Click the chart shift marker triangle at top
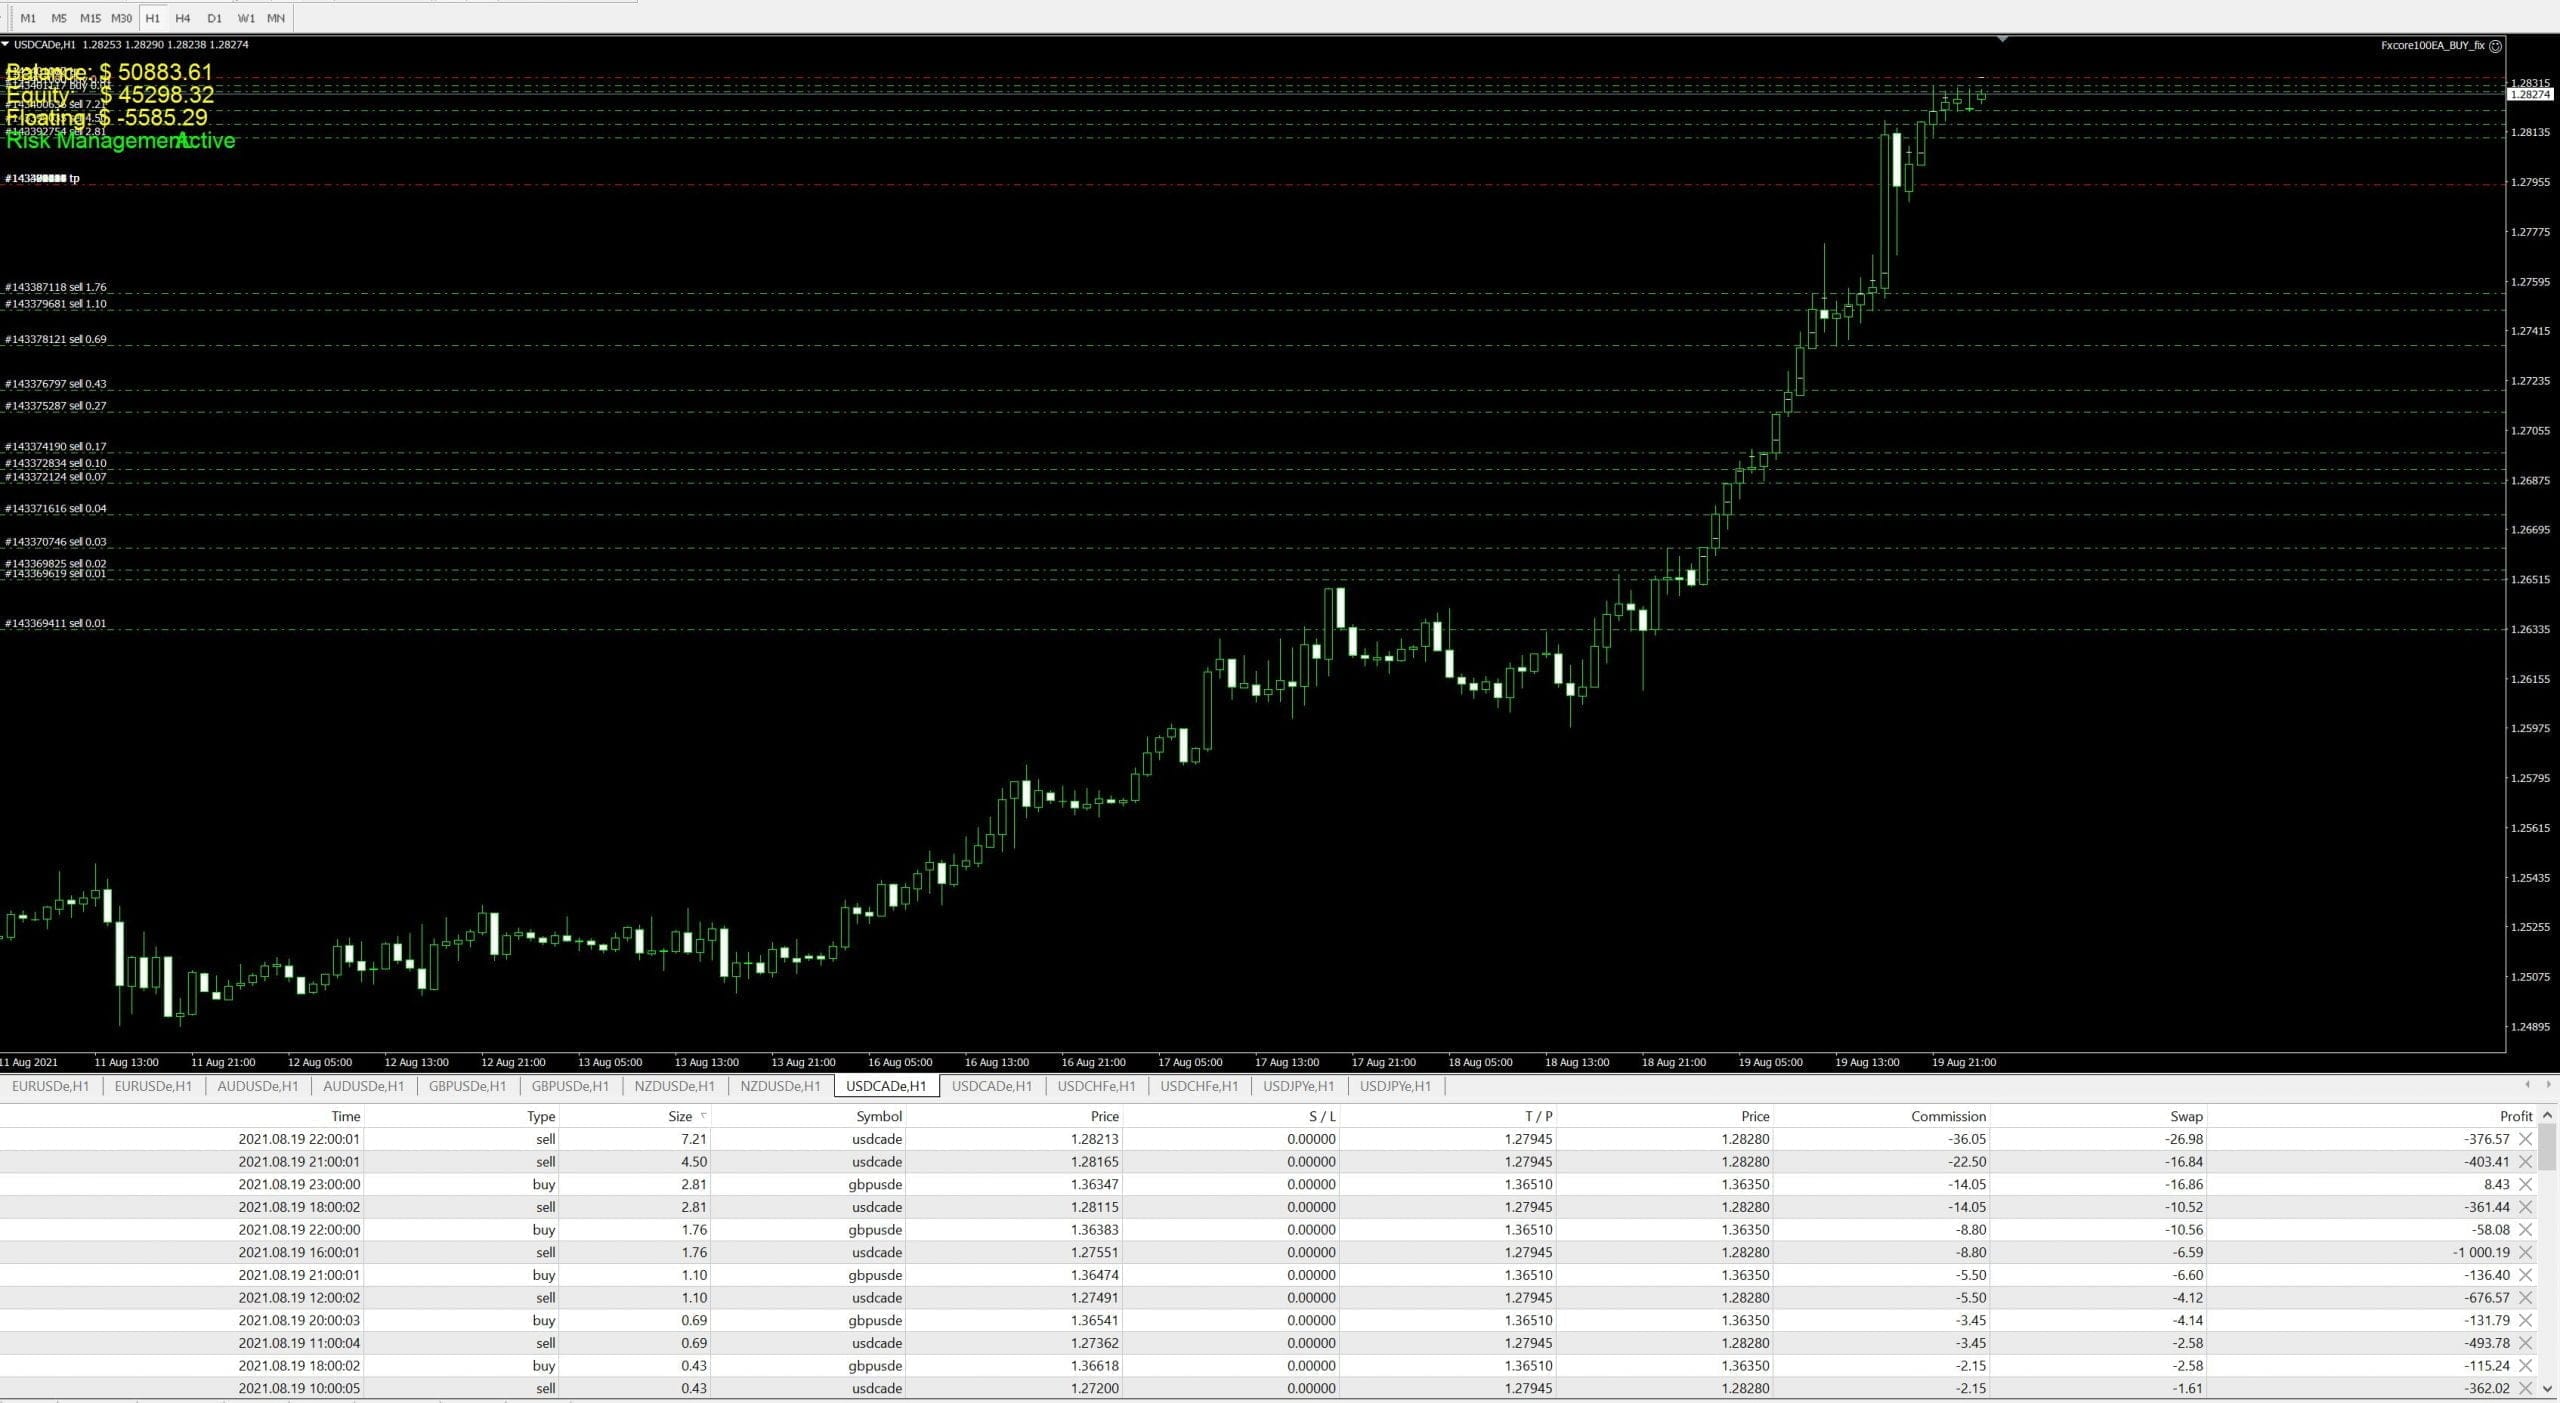This screenshot has width=2560, height=1403. (2002, 39)
